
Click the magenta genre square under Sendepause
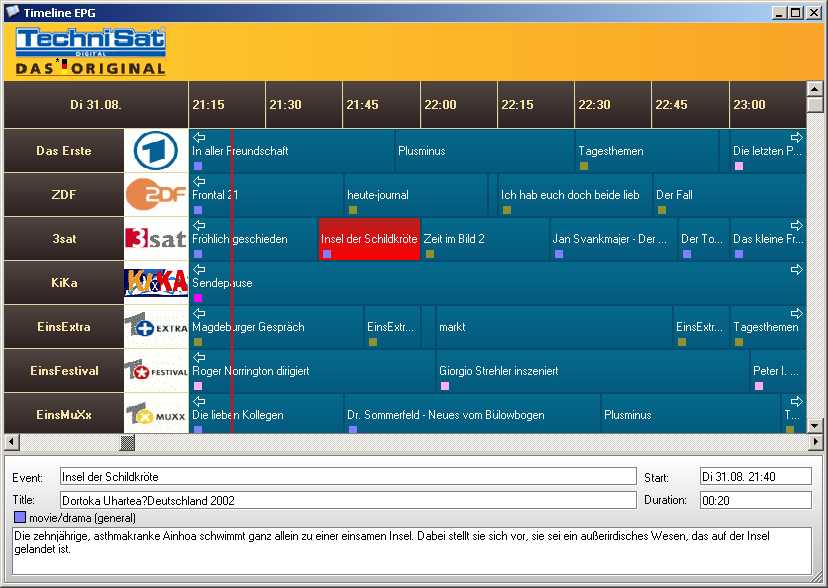click(x=198, y=298)
